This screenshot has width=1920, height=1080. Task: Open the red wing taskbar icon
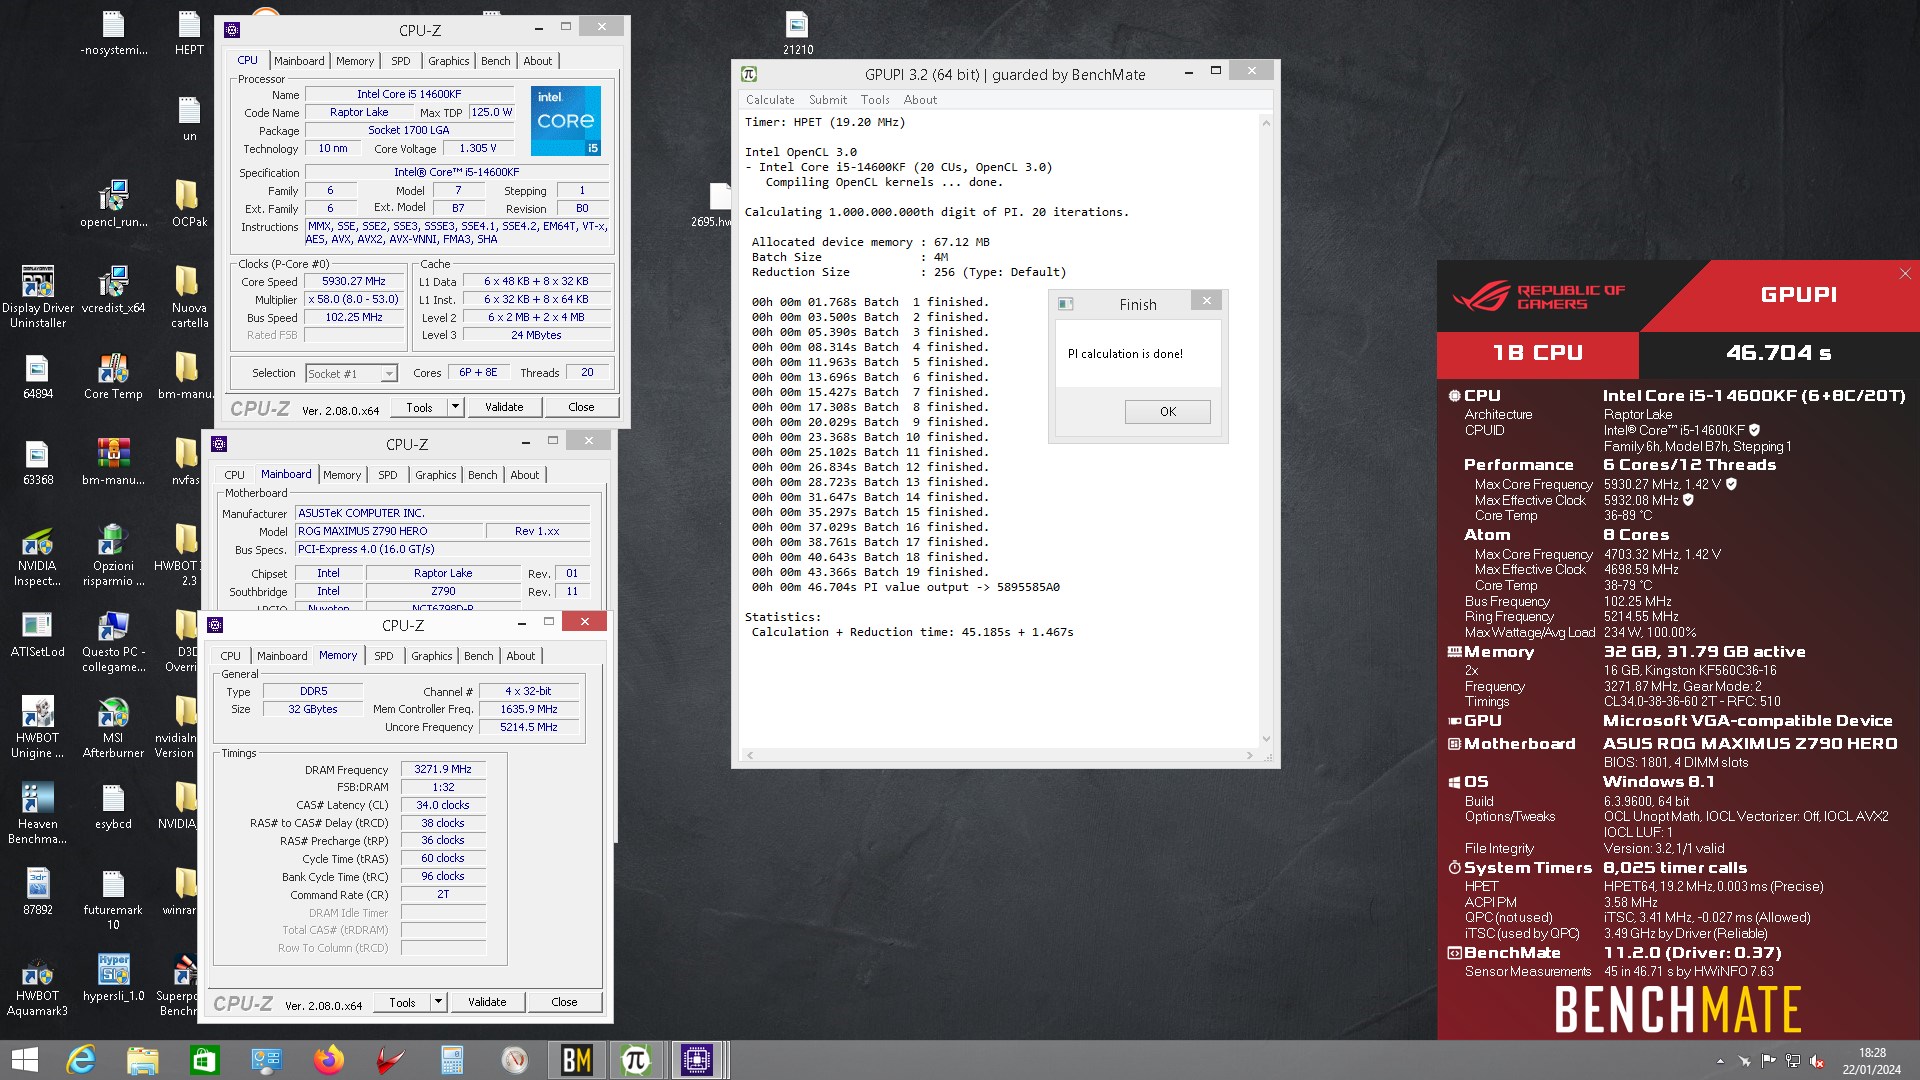click(x=390, y=1060)
